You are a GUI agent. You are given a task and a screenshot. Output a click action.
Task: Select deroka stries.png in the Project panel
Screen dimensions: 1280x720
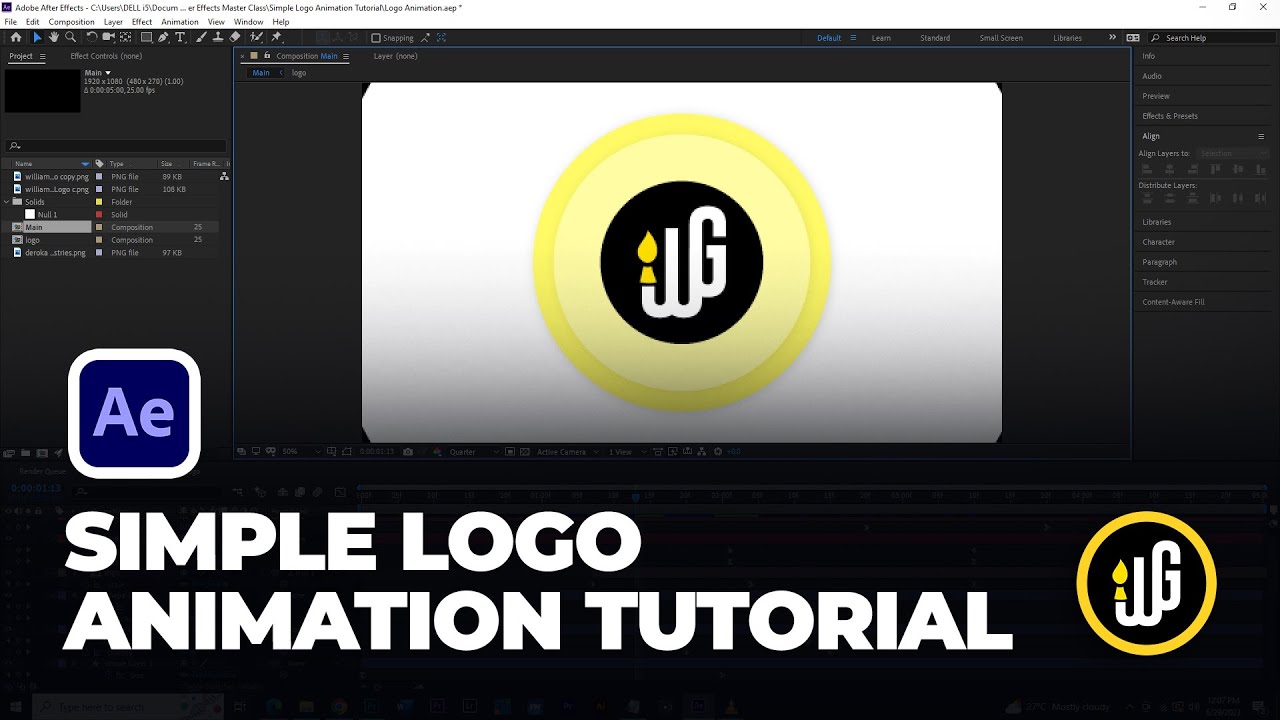[x=55, y=253]
